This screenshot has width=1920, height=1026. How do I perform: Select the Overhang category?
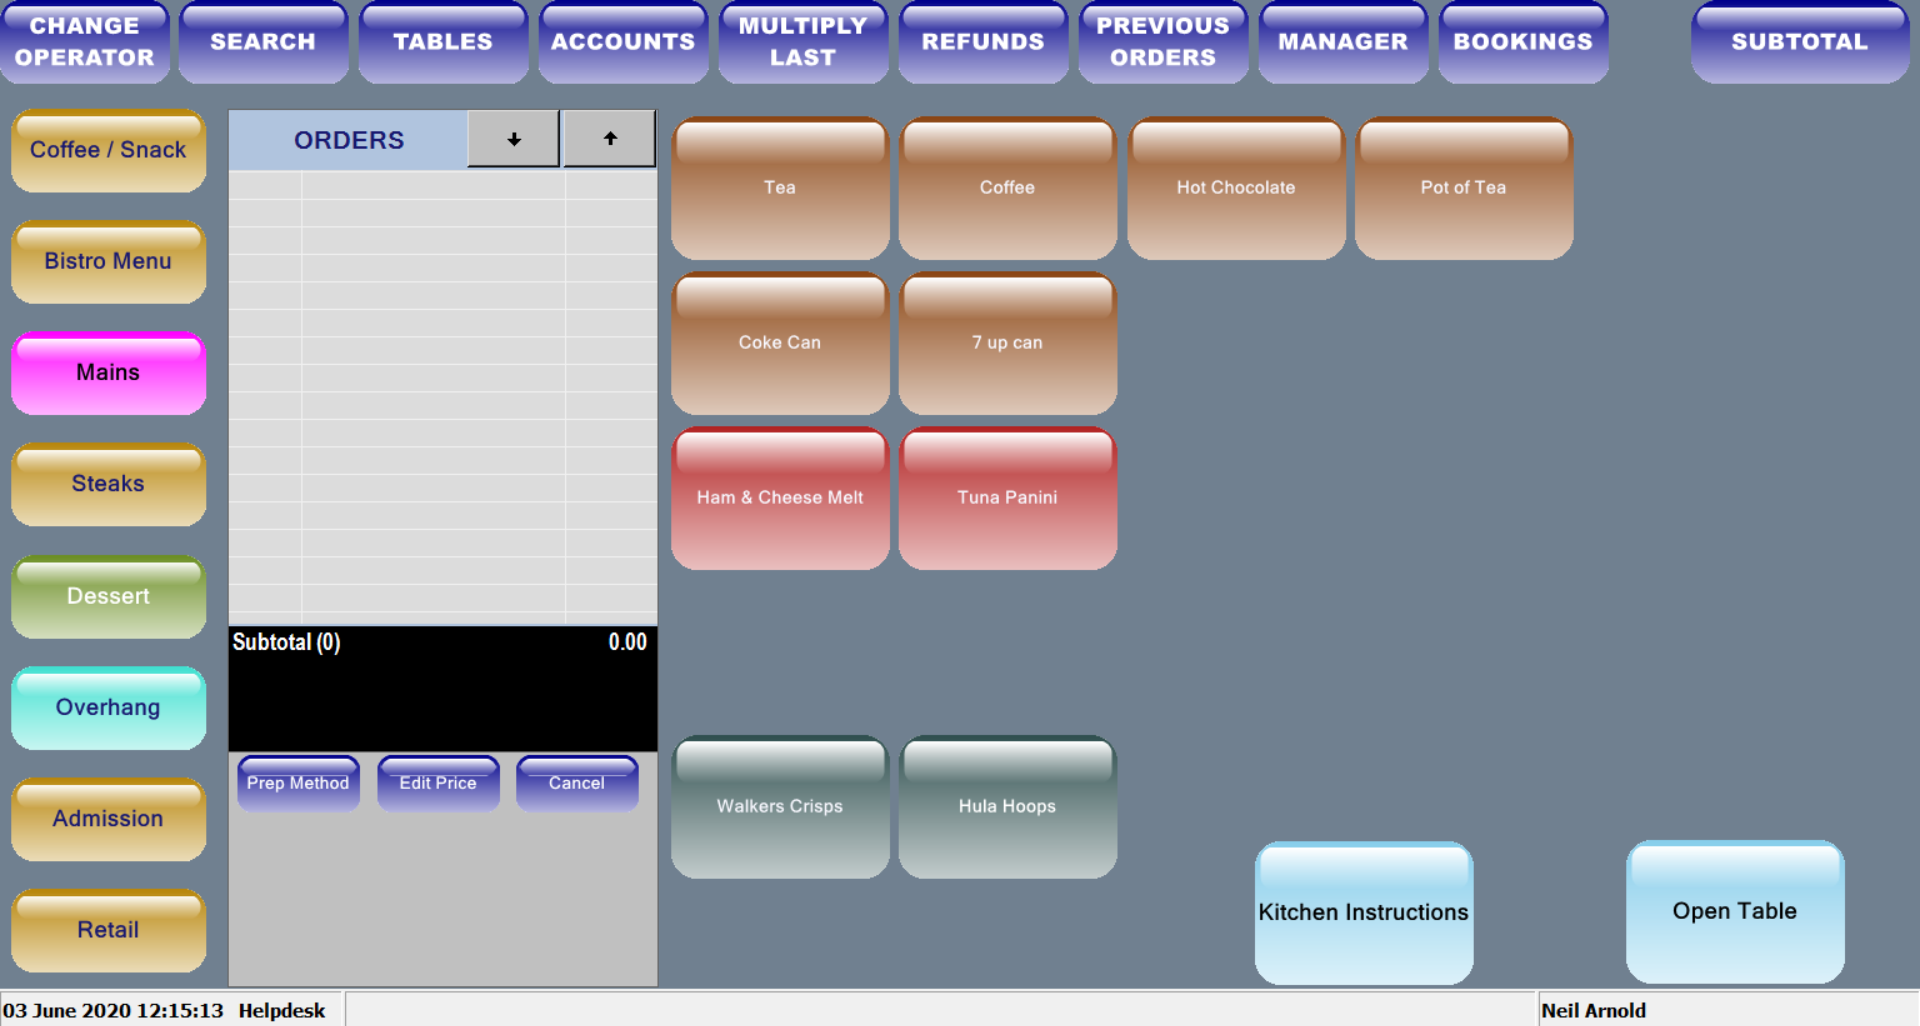(x=108, y=708)
